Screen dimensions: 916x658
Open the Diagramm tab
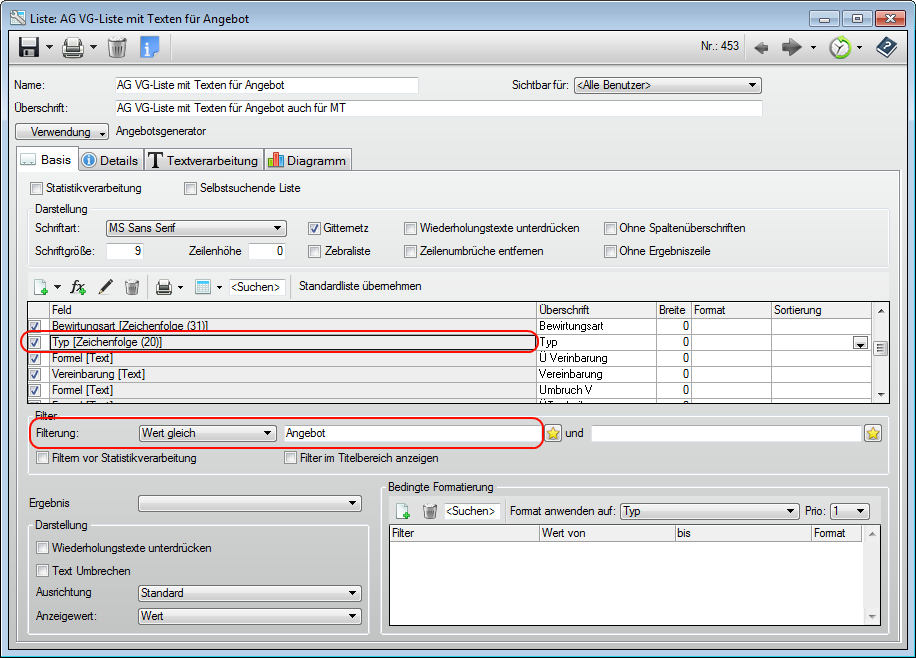point(307,160)
